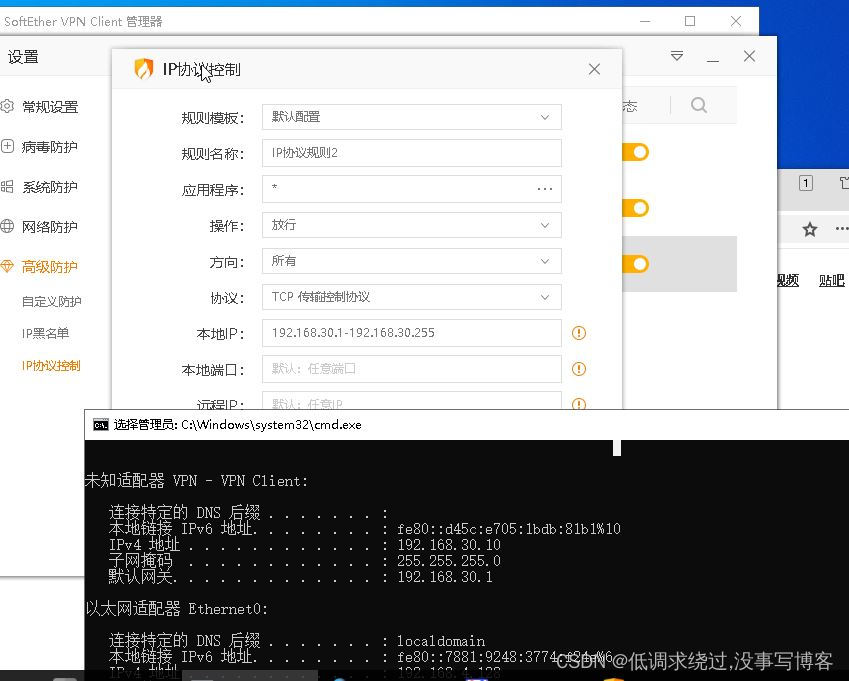This screenshot has width=849, height=681.
Task: Click the info icon next to 远程IP
Action: [x=579, y=404]
